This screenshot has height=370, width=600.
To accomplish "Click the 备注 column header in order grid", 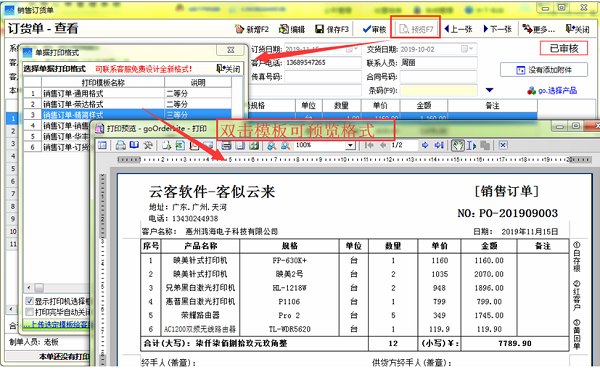I will coord(492,106).
